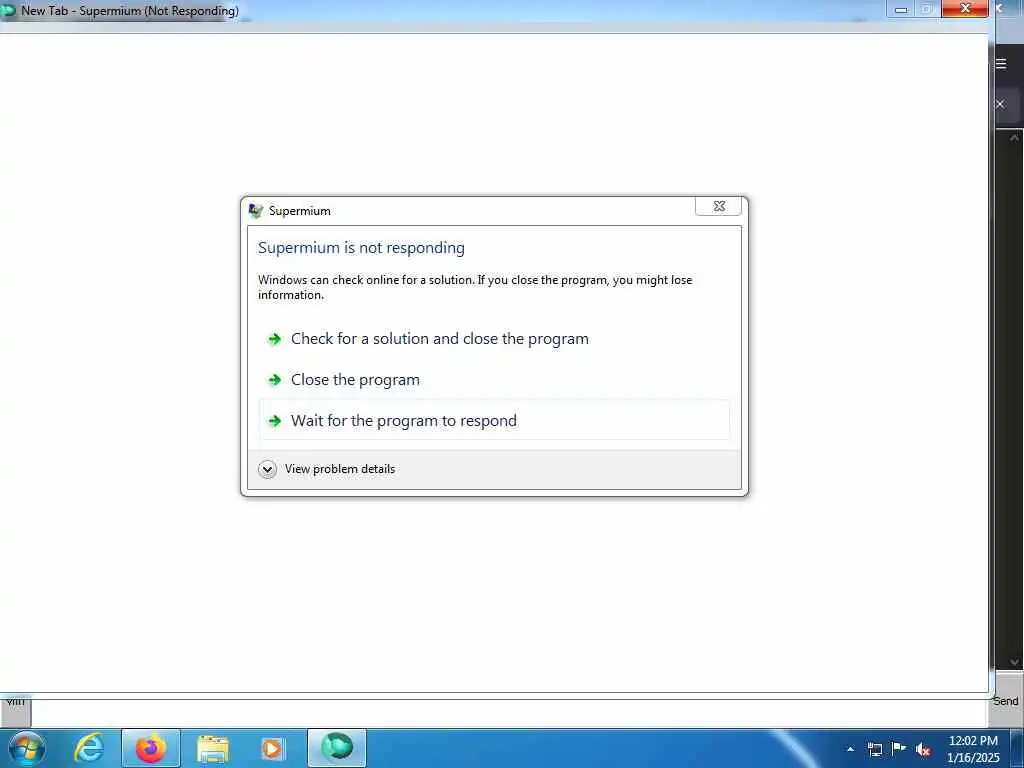Image resolution: width=1024 pixels, height=768 pixels.
Task: Open the network tray icon
Action: (874, 749)
